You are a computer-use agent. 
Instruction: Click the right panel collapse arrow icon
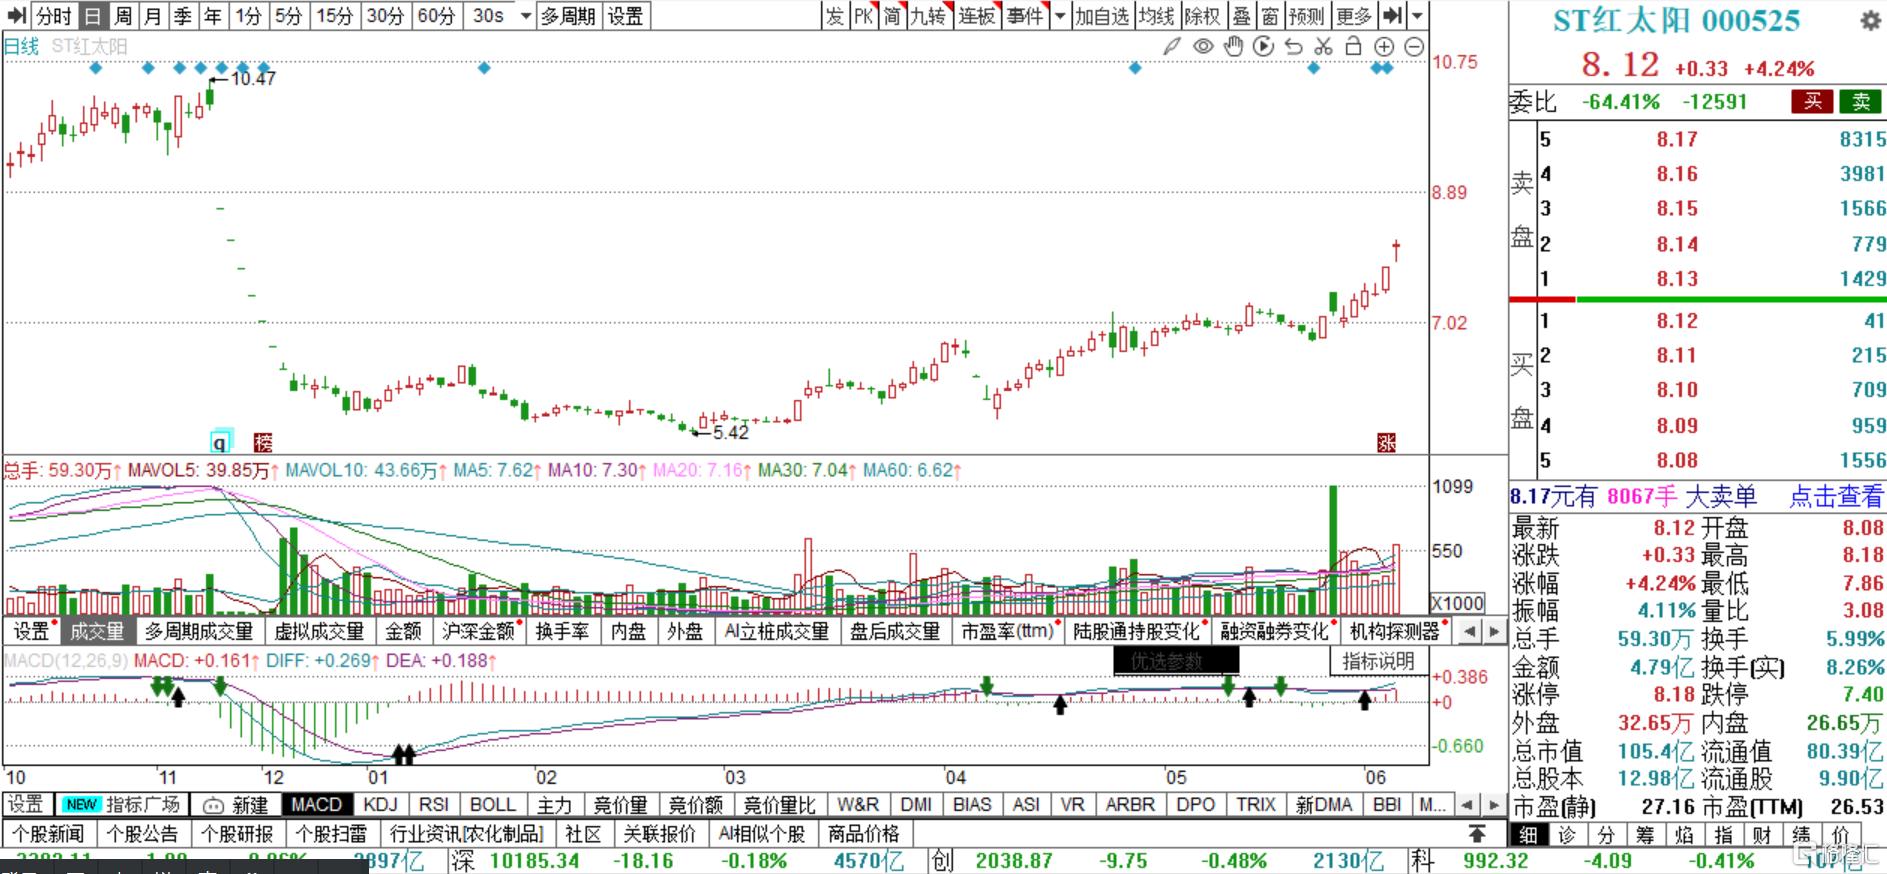(1392, 16)
